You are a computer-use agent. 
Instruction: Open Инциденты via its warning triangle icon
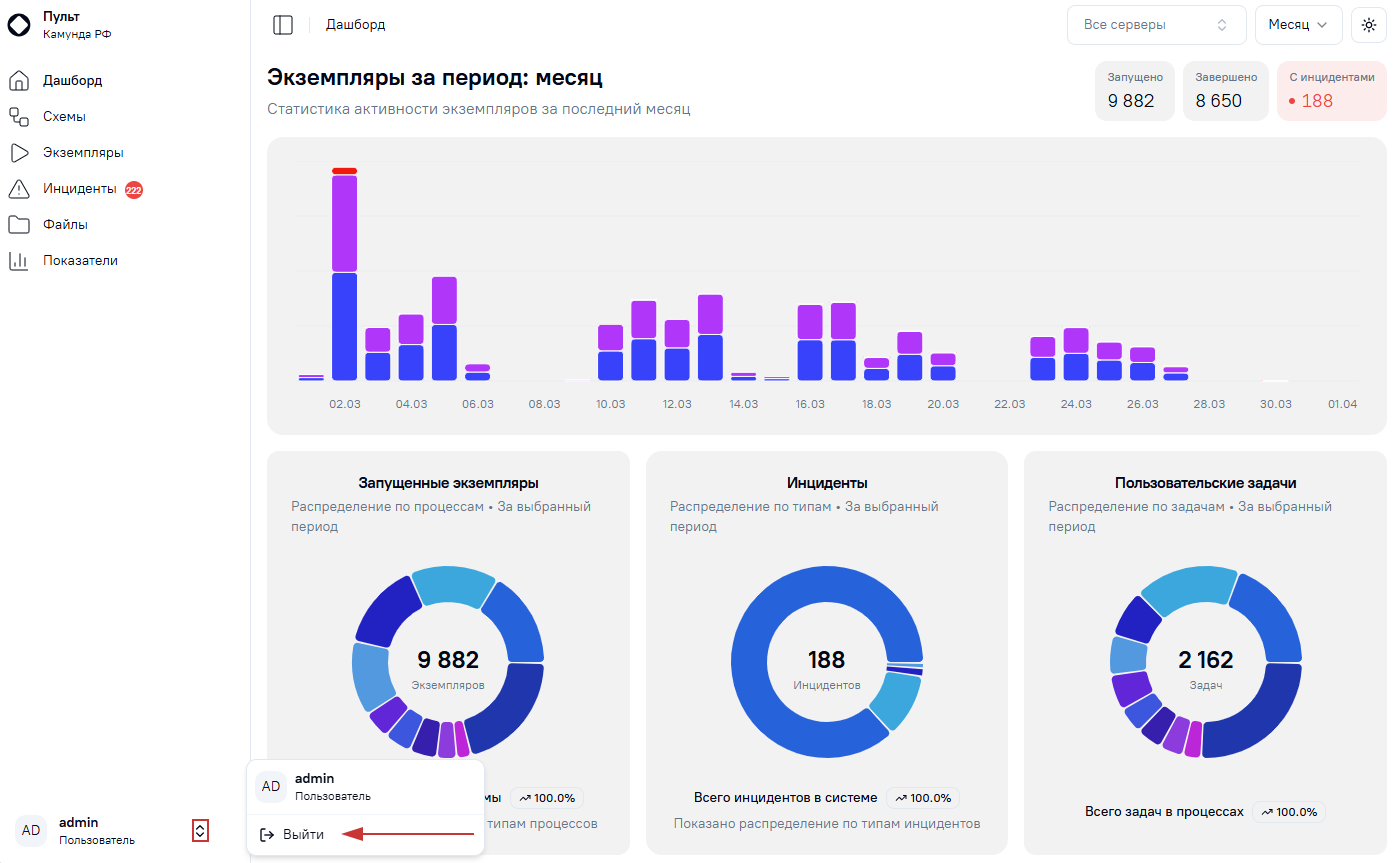(19, 188)
